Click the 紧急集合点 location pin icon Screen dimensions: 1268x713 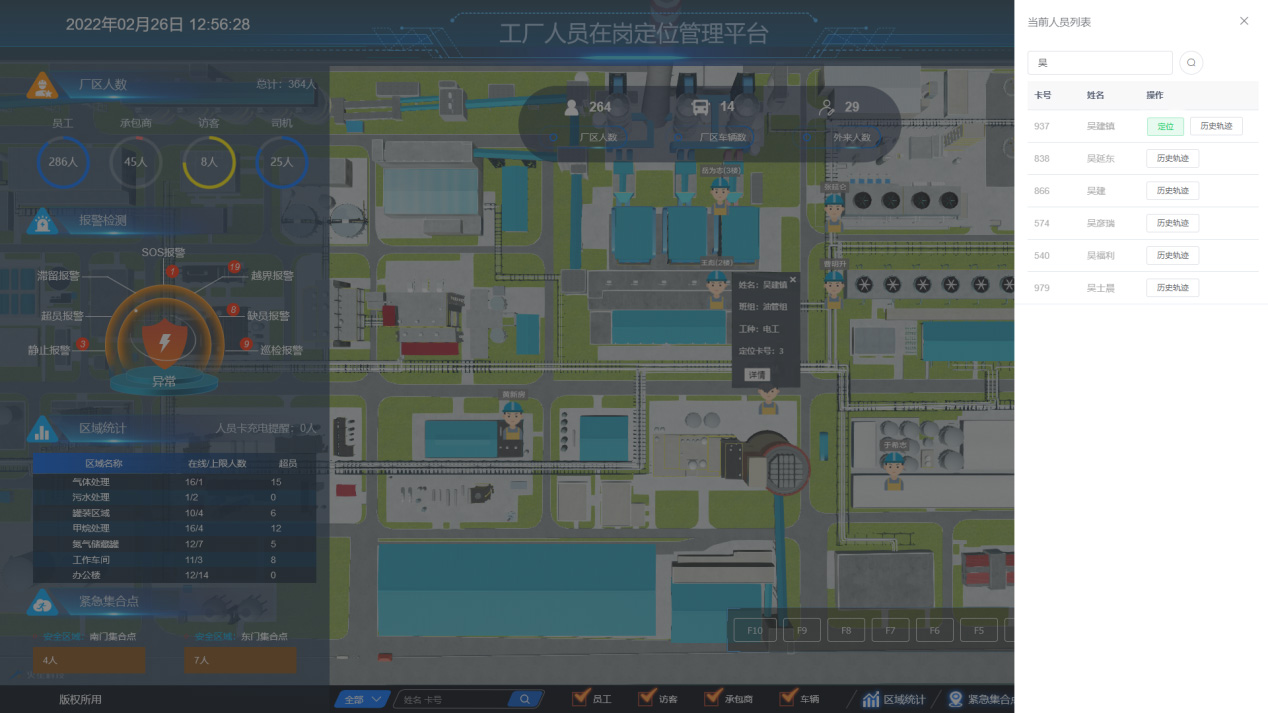coord(955,699)
